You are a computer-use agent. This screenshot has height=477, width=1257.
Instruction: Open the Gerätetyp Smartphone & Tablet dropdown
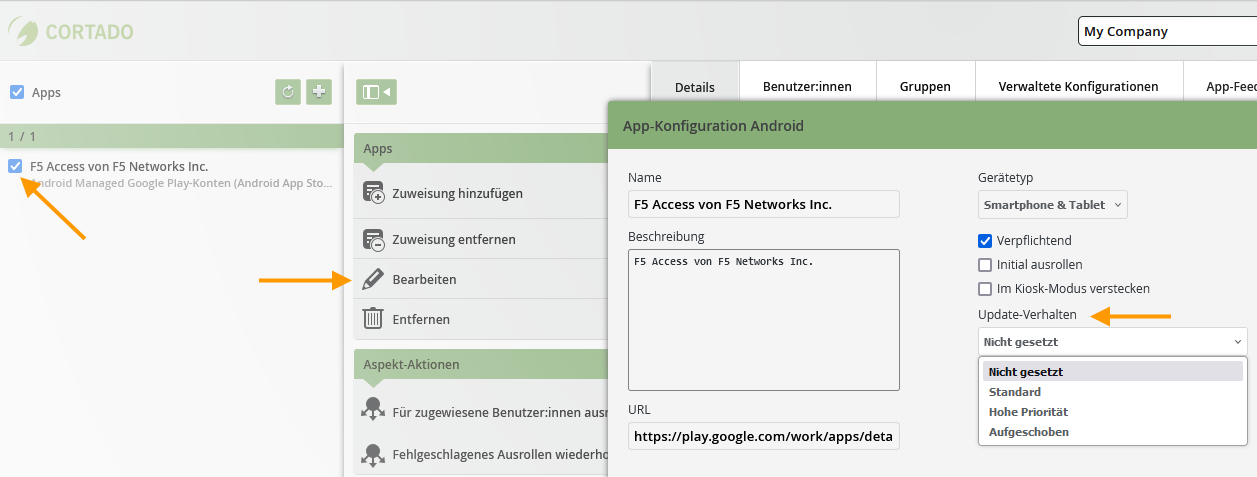[x=1053, y=205]
